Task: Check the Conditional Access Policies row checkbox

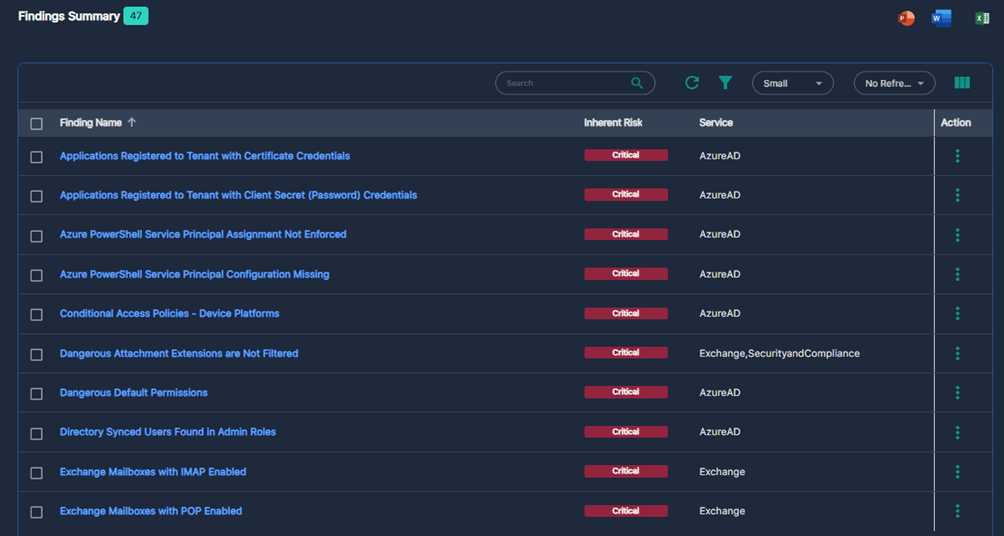Action: pyautogui.click(x=37, y=315)
